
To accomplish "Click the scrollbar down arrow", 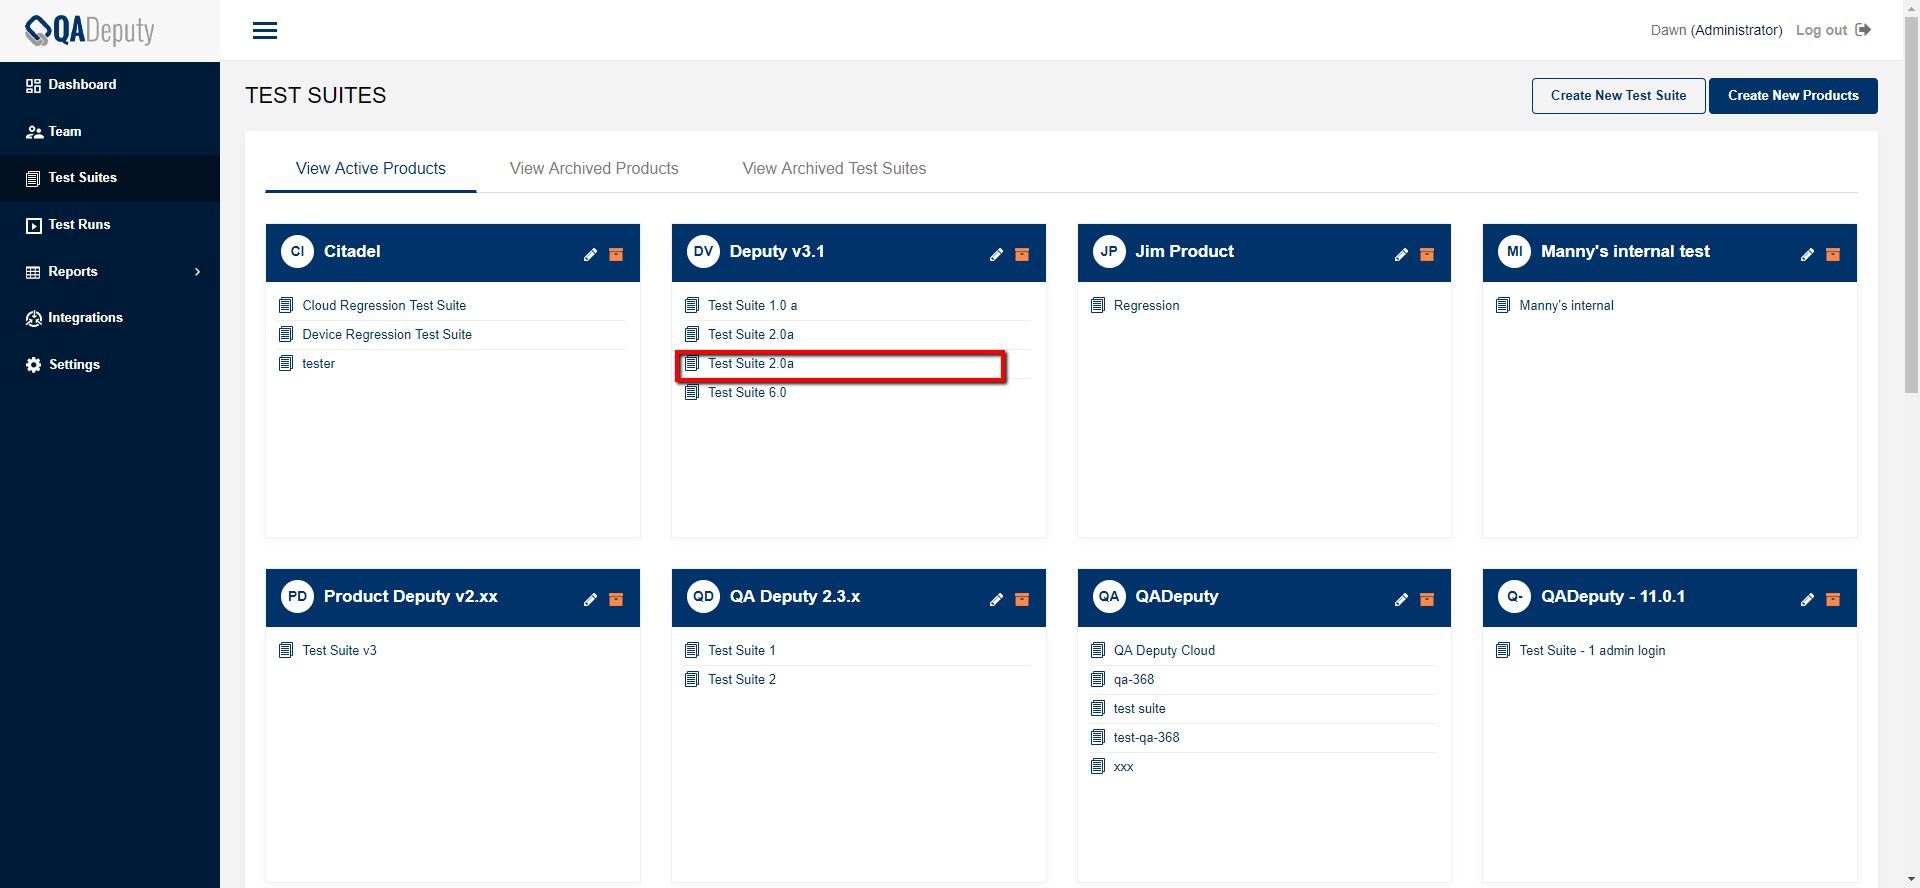I will click(x=1911, y=880).
